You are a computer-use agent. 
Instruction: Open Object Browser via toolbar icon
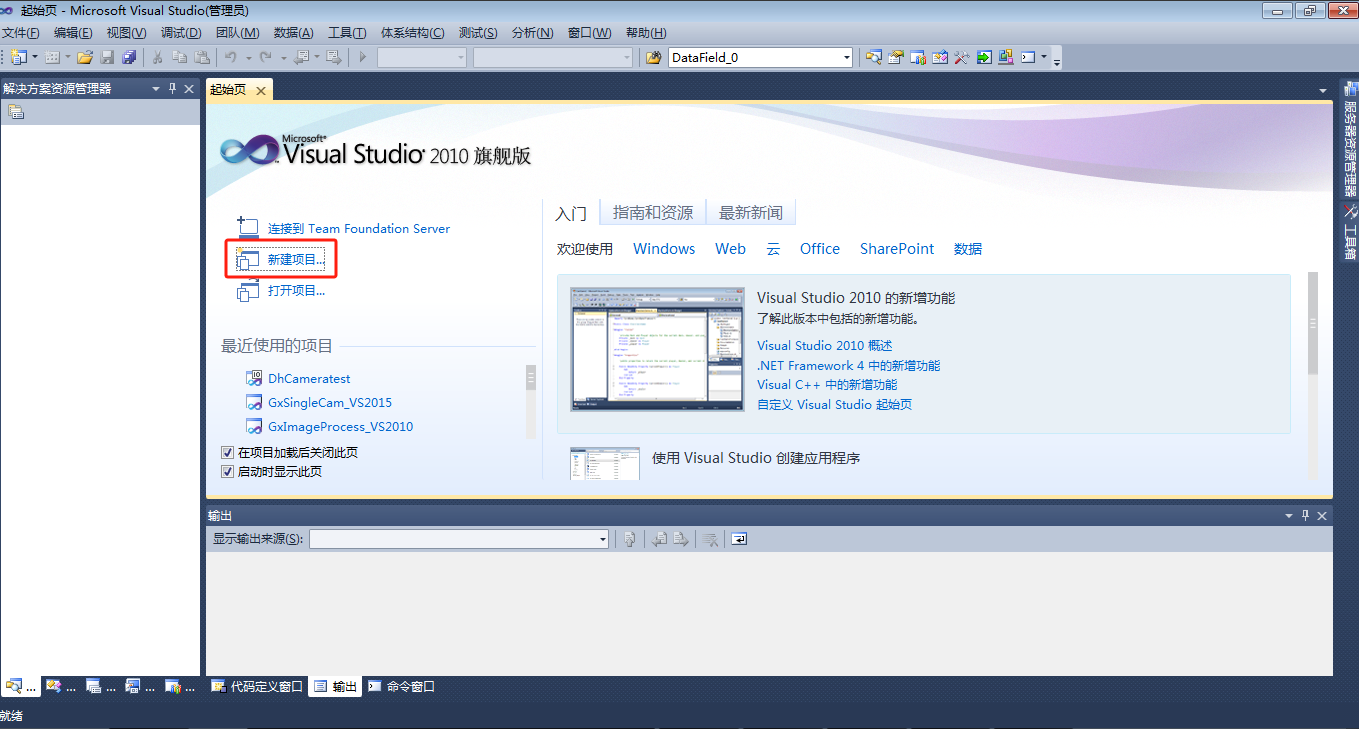(x=940, y=57)
